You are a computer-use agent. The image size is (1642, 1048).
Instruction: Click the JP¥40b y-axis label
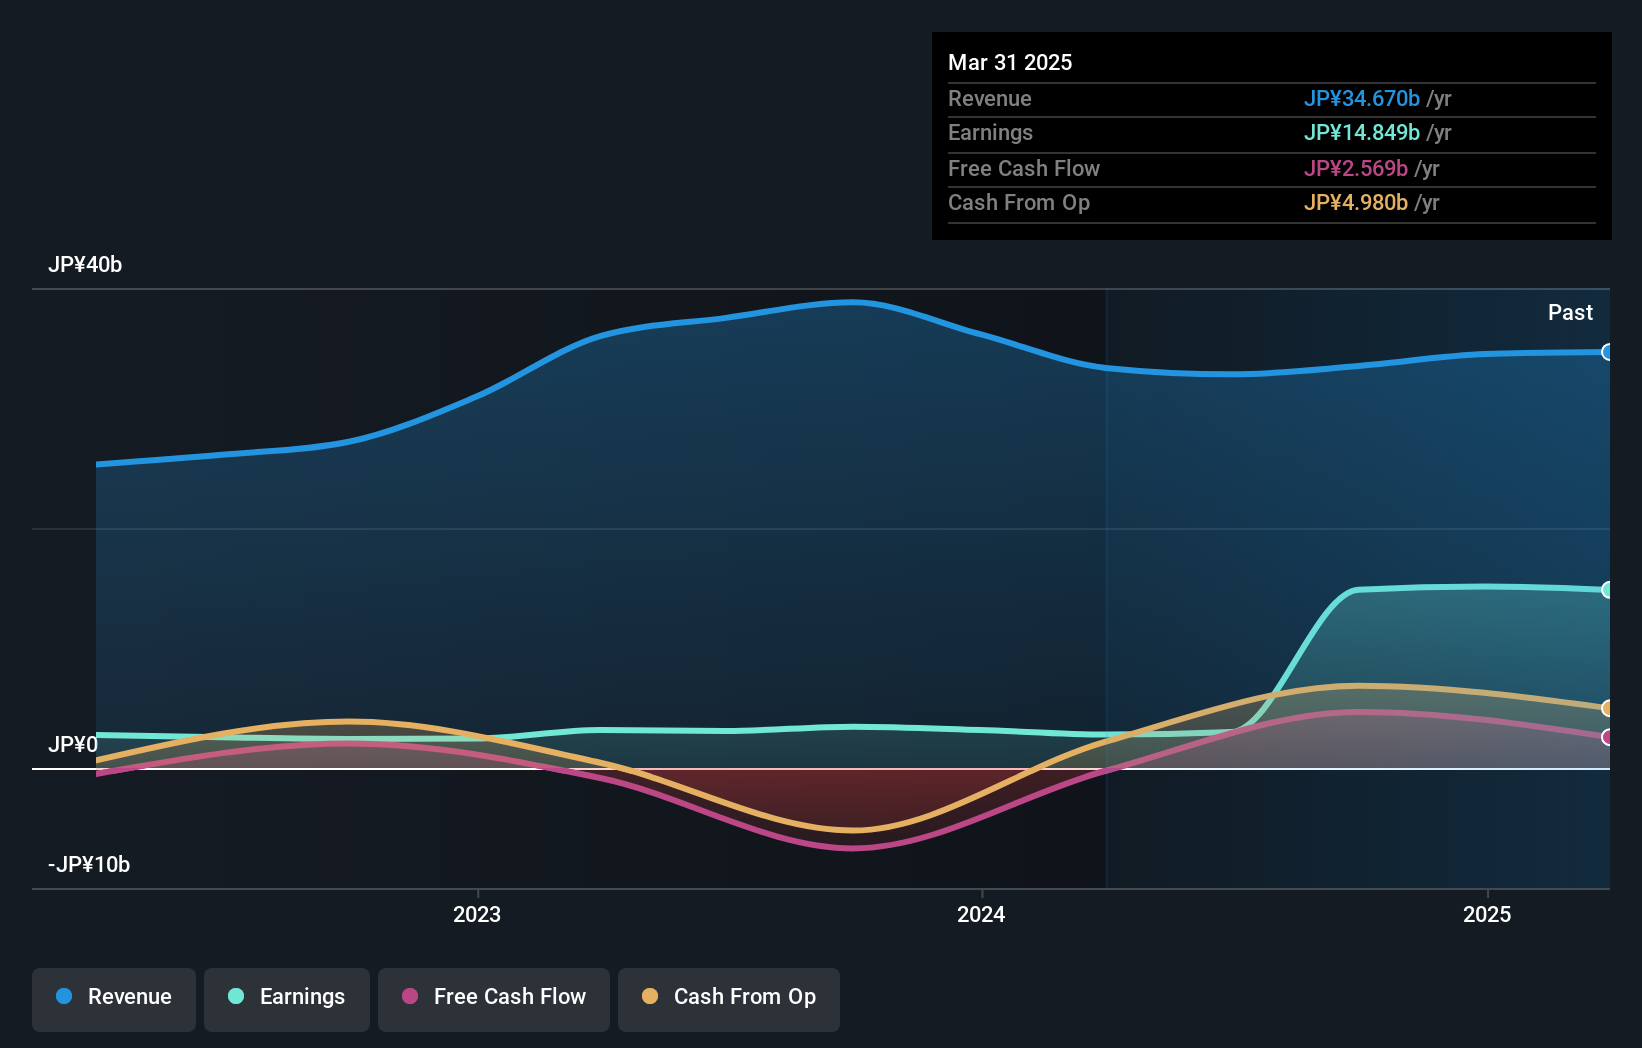point(85,265)
